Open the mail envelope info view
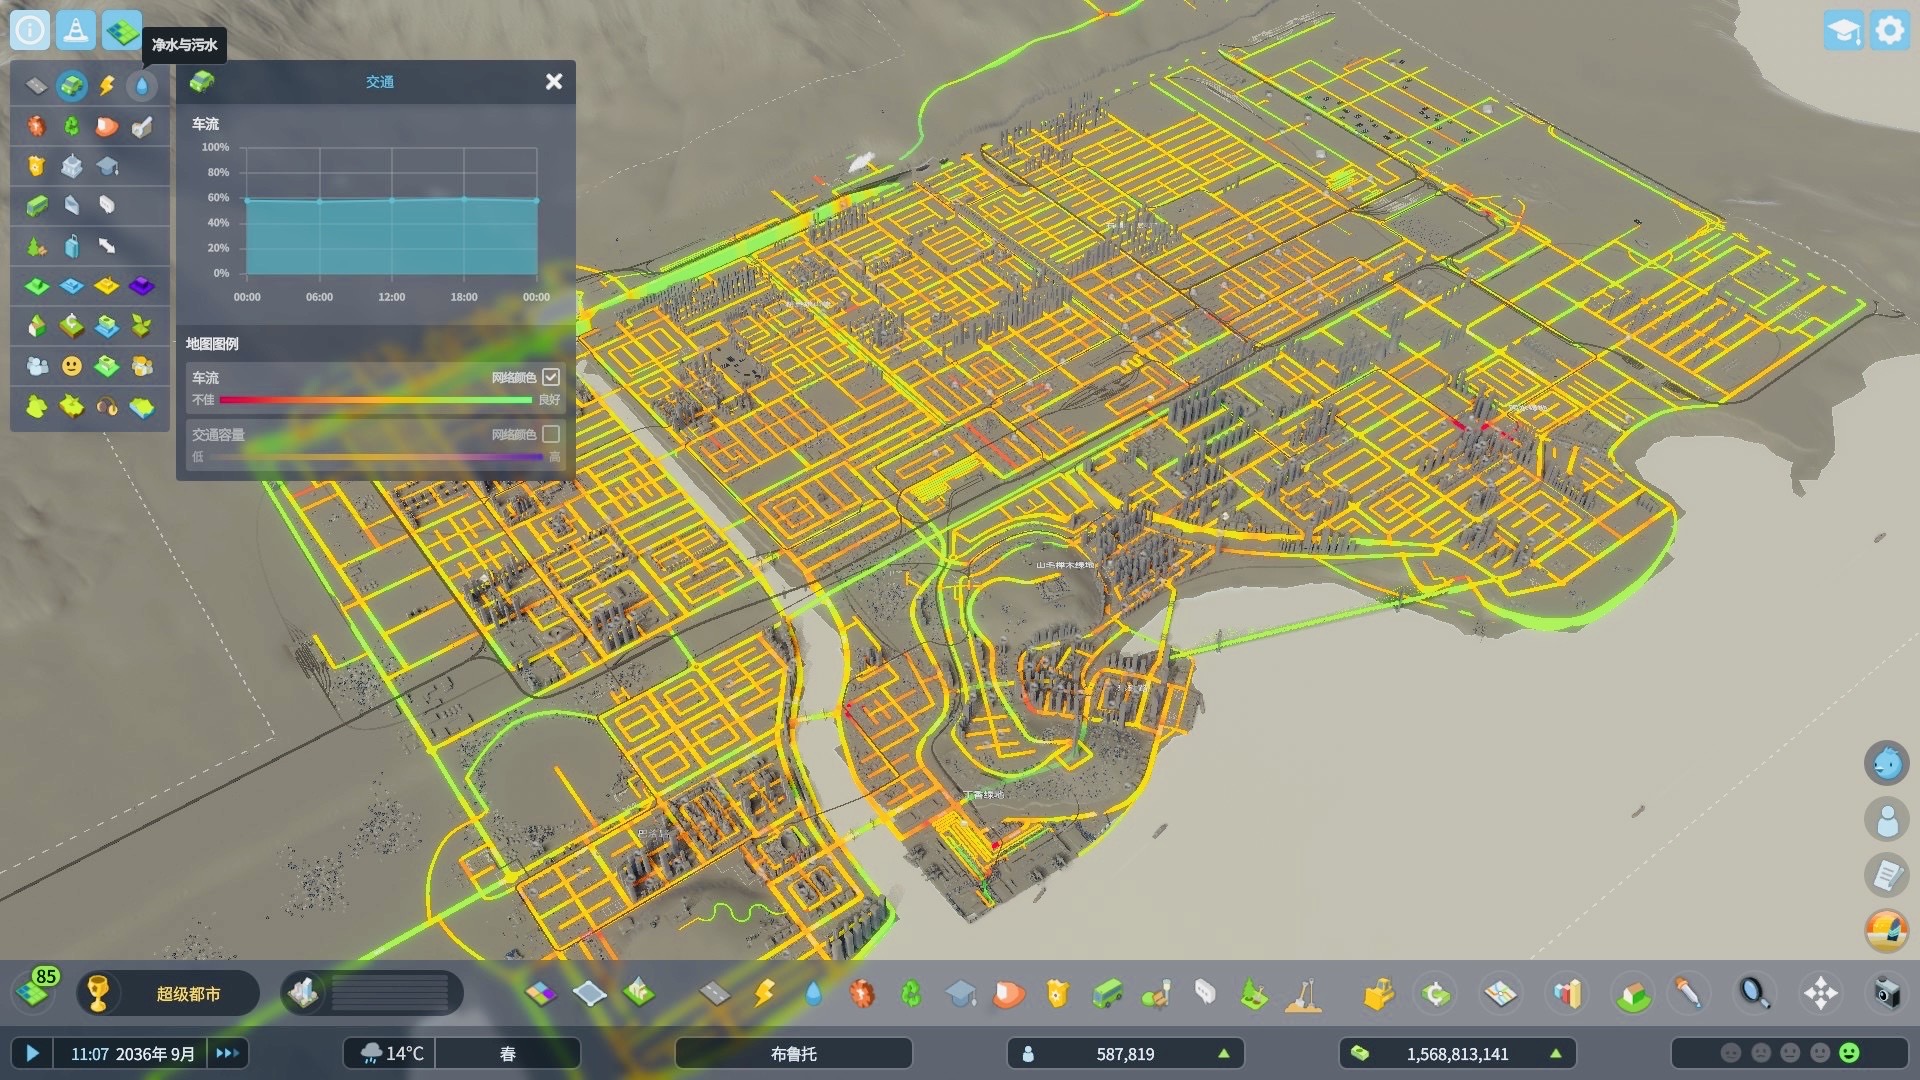The width and height of the screenshot is (1920, 1080). (x=72, y=206)
